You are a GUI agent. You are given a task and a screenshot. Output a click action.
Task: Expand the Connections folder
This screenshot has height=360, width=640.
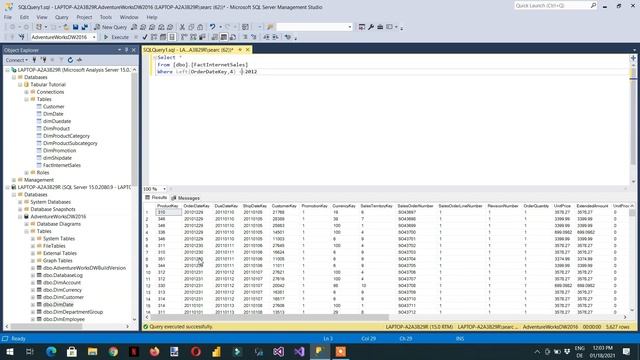coord(27,92)
